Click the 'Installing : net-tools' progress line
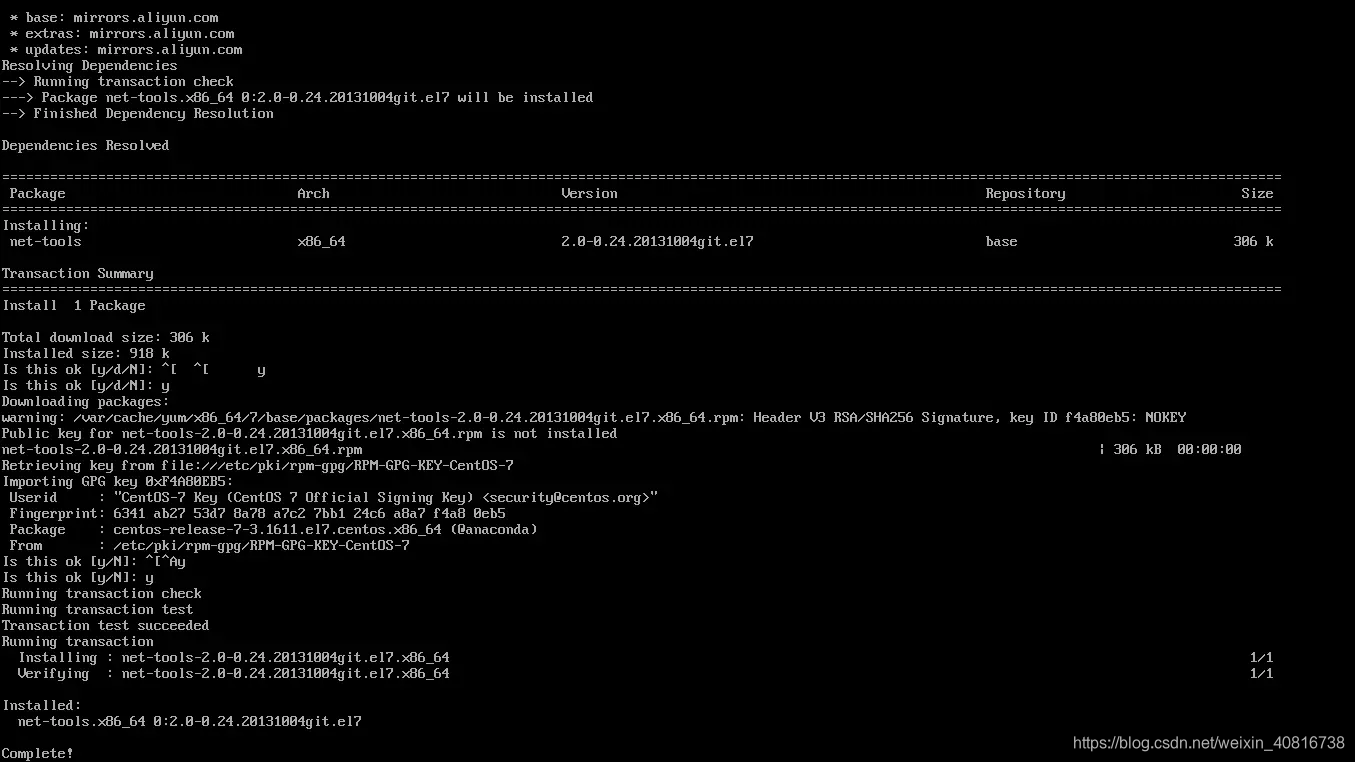 click(x=234, y=658)
